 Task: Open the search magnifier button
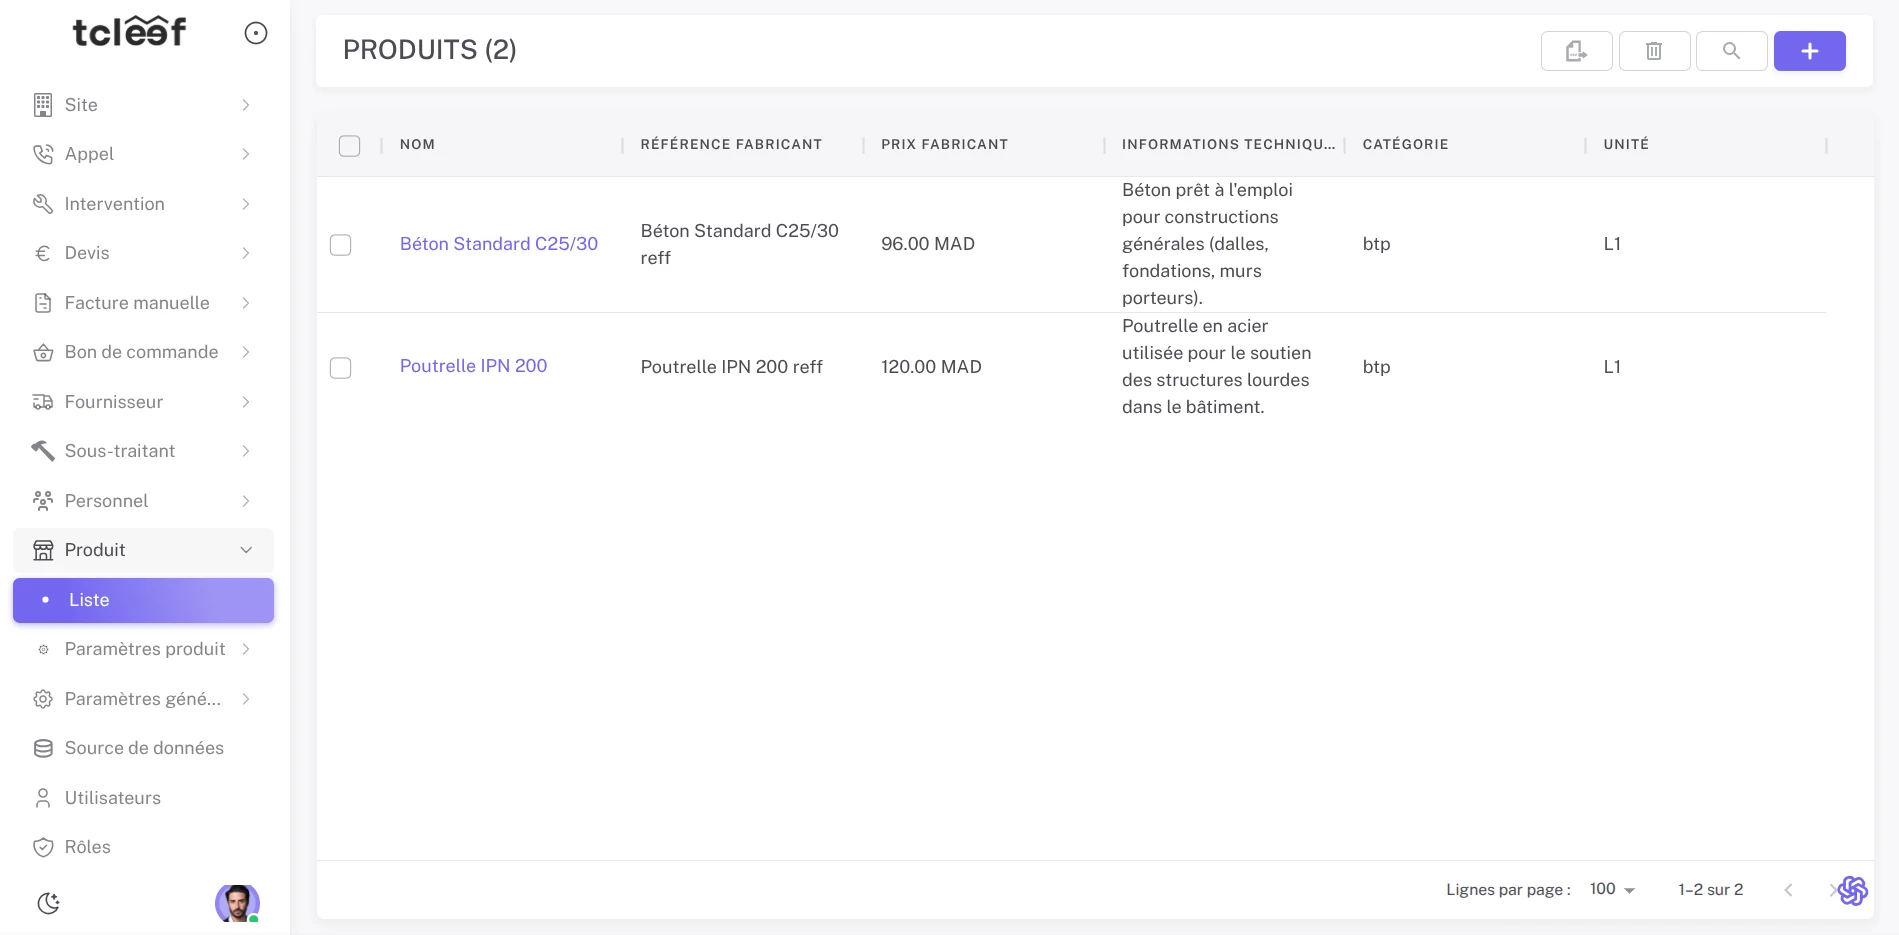[x=1731, y=51]
